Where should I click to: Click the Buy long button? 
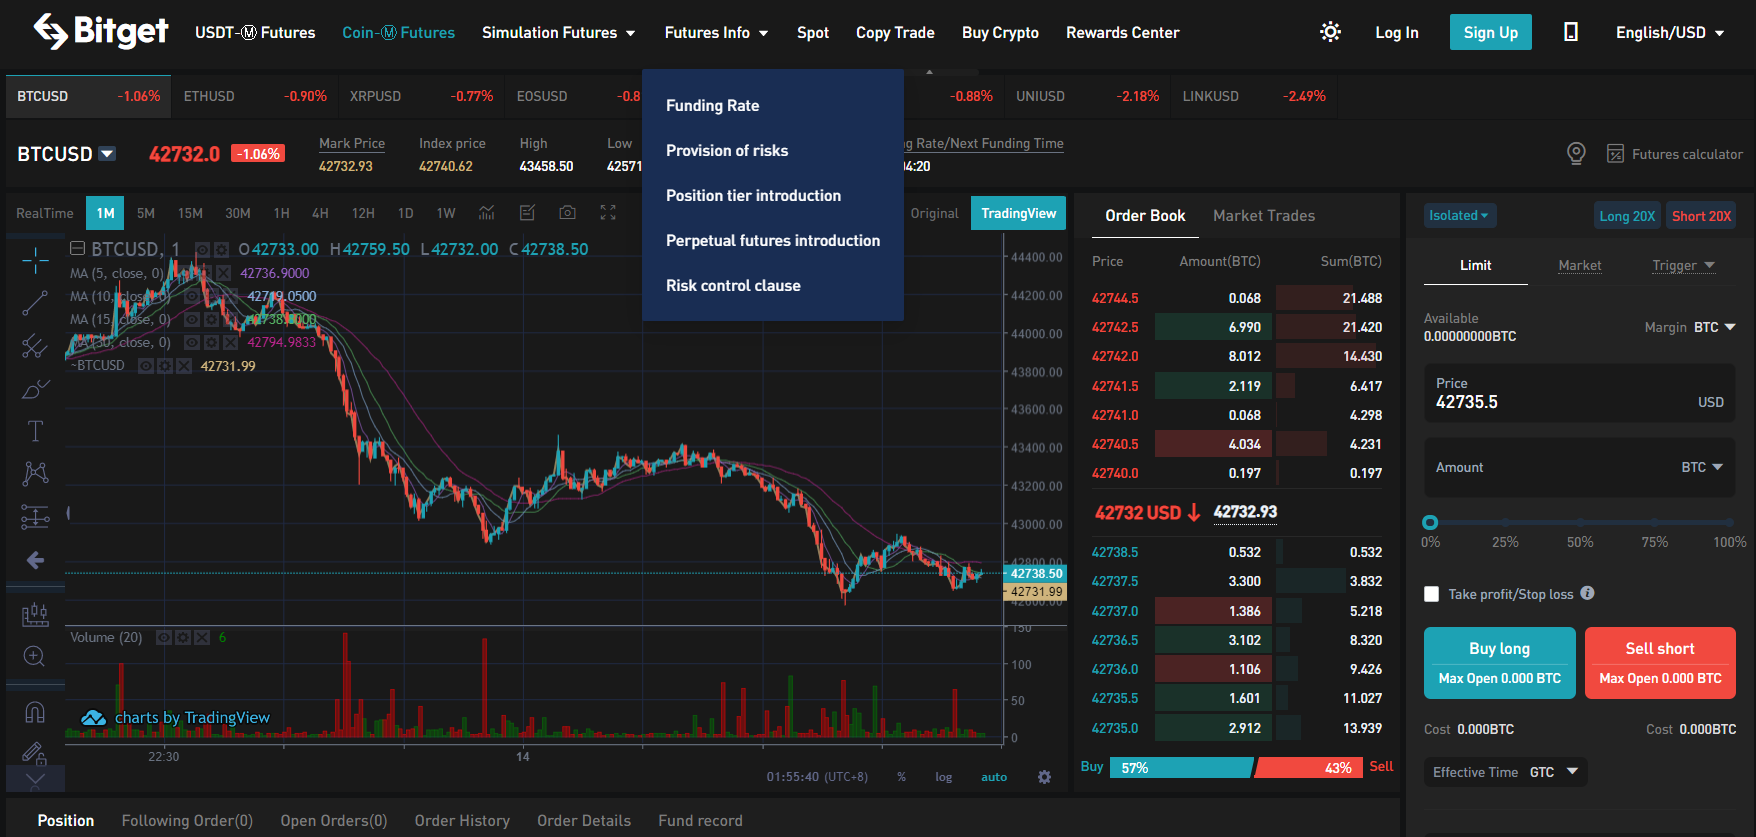tap(1500, 662)
